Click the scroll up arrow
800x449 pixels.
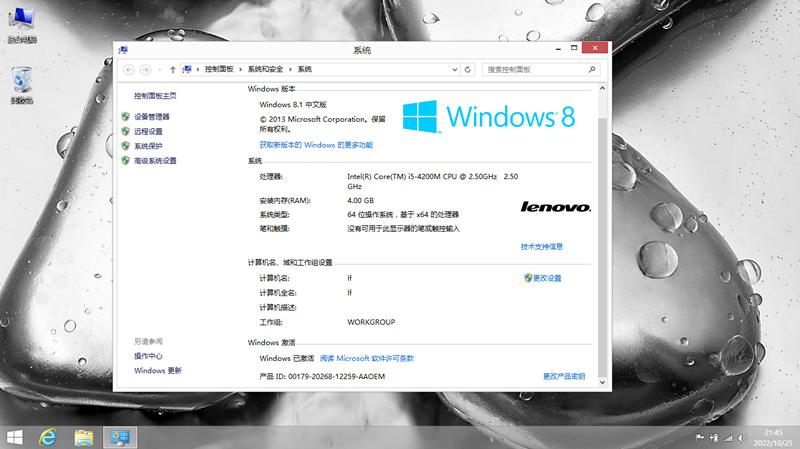pos(602,89)
